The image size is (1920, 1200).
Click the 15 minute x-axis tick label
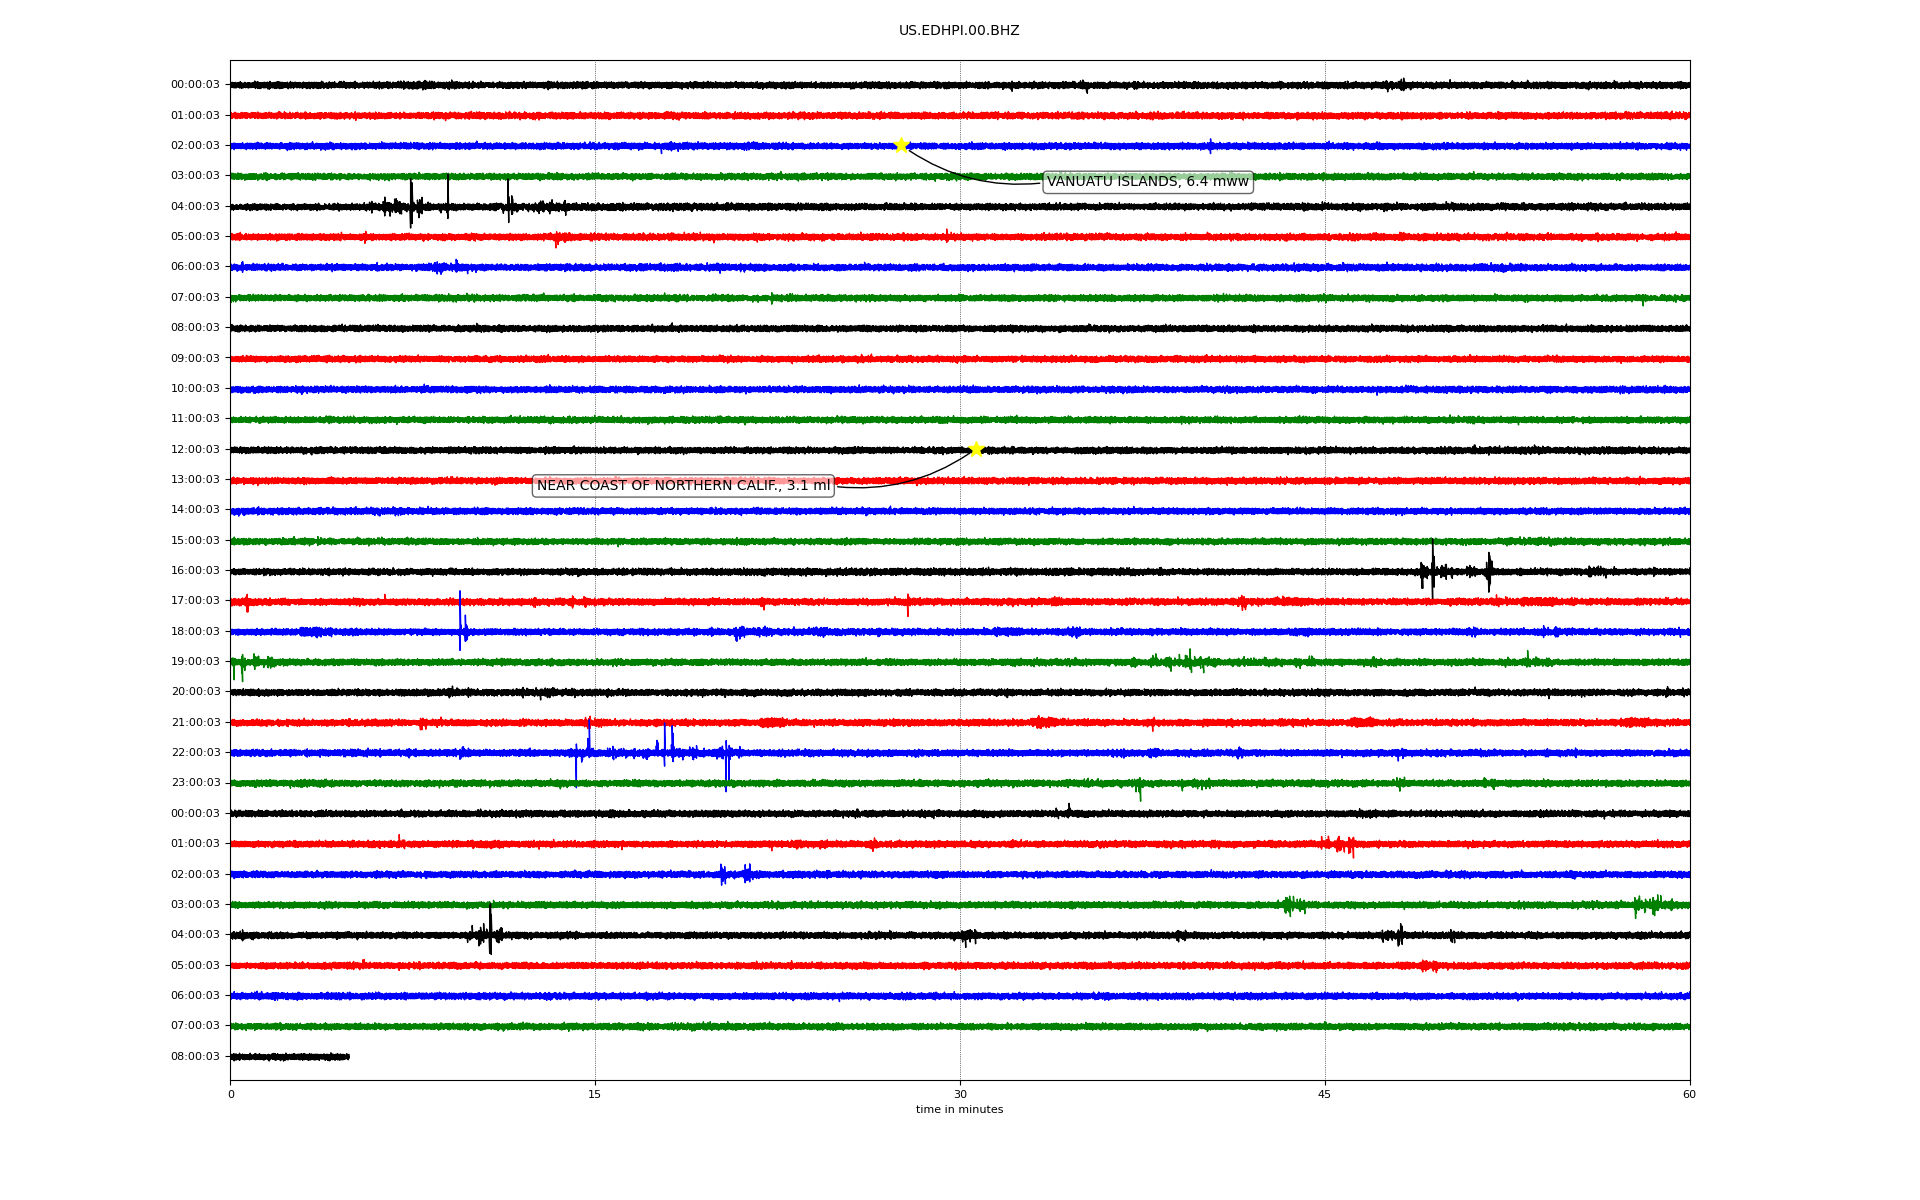595,1094
